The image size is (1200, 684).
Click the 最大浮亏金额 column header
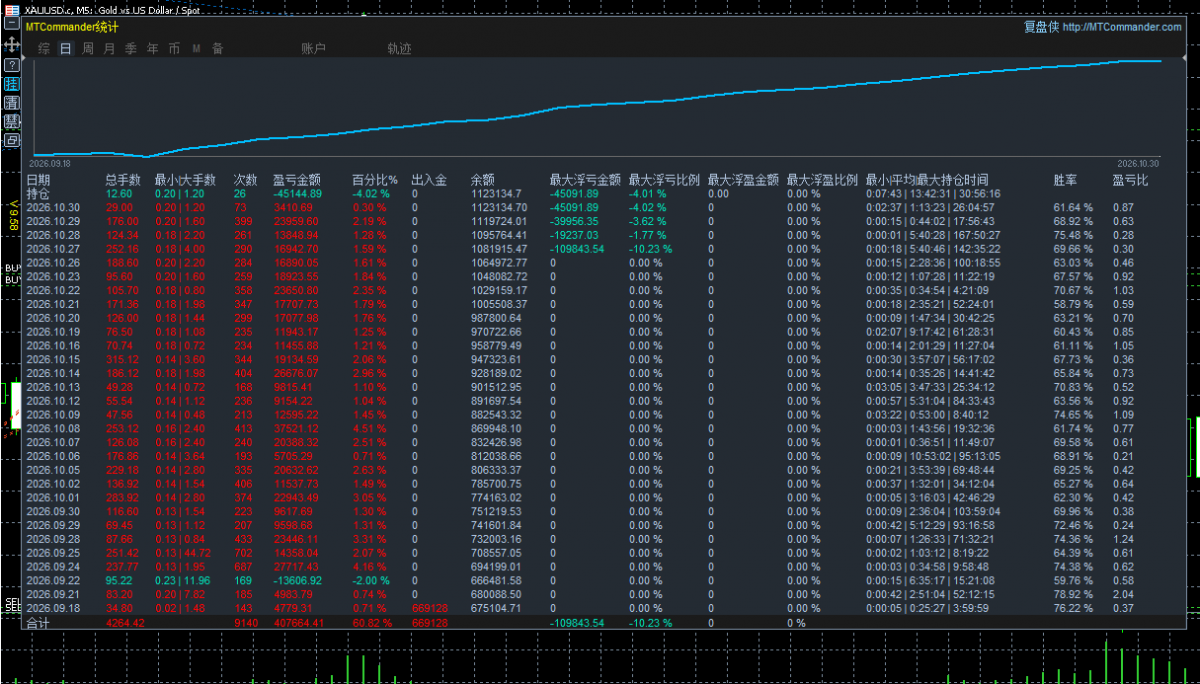(x=585, y=180)
